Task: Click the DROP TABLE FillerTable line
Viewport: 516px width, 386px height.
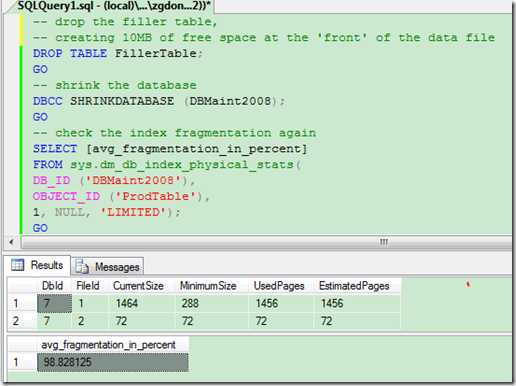Action: pos(118,53)
